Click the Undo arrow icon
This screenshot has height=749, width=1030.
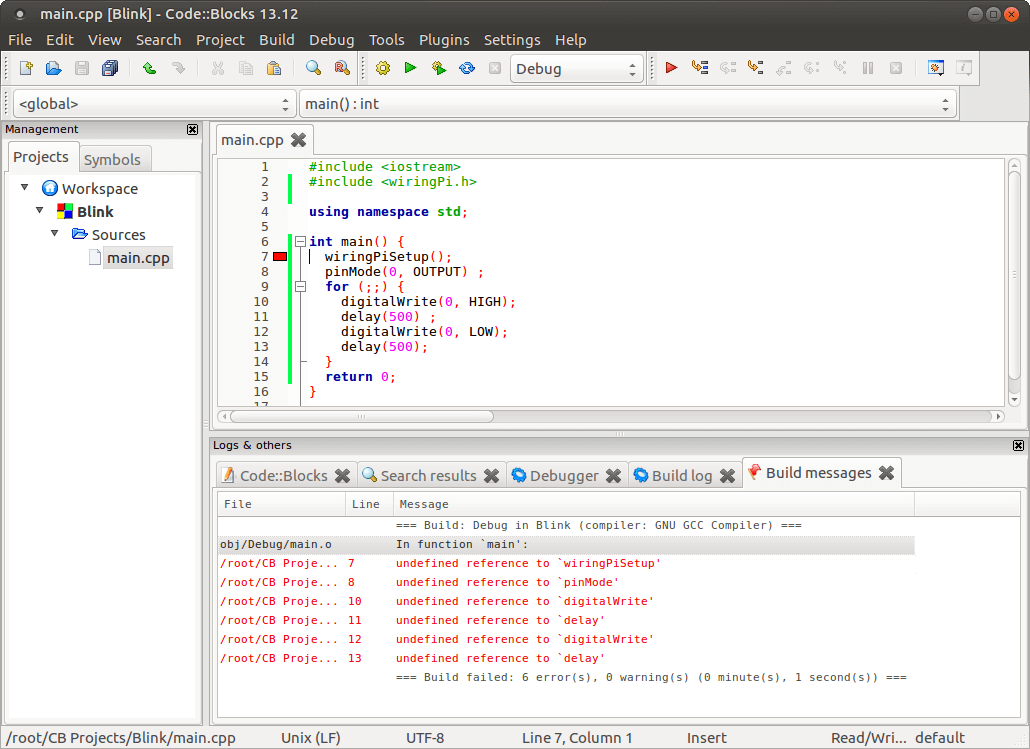[x=150, y=68]
